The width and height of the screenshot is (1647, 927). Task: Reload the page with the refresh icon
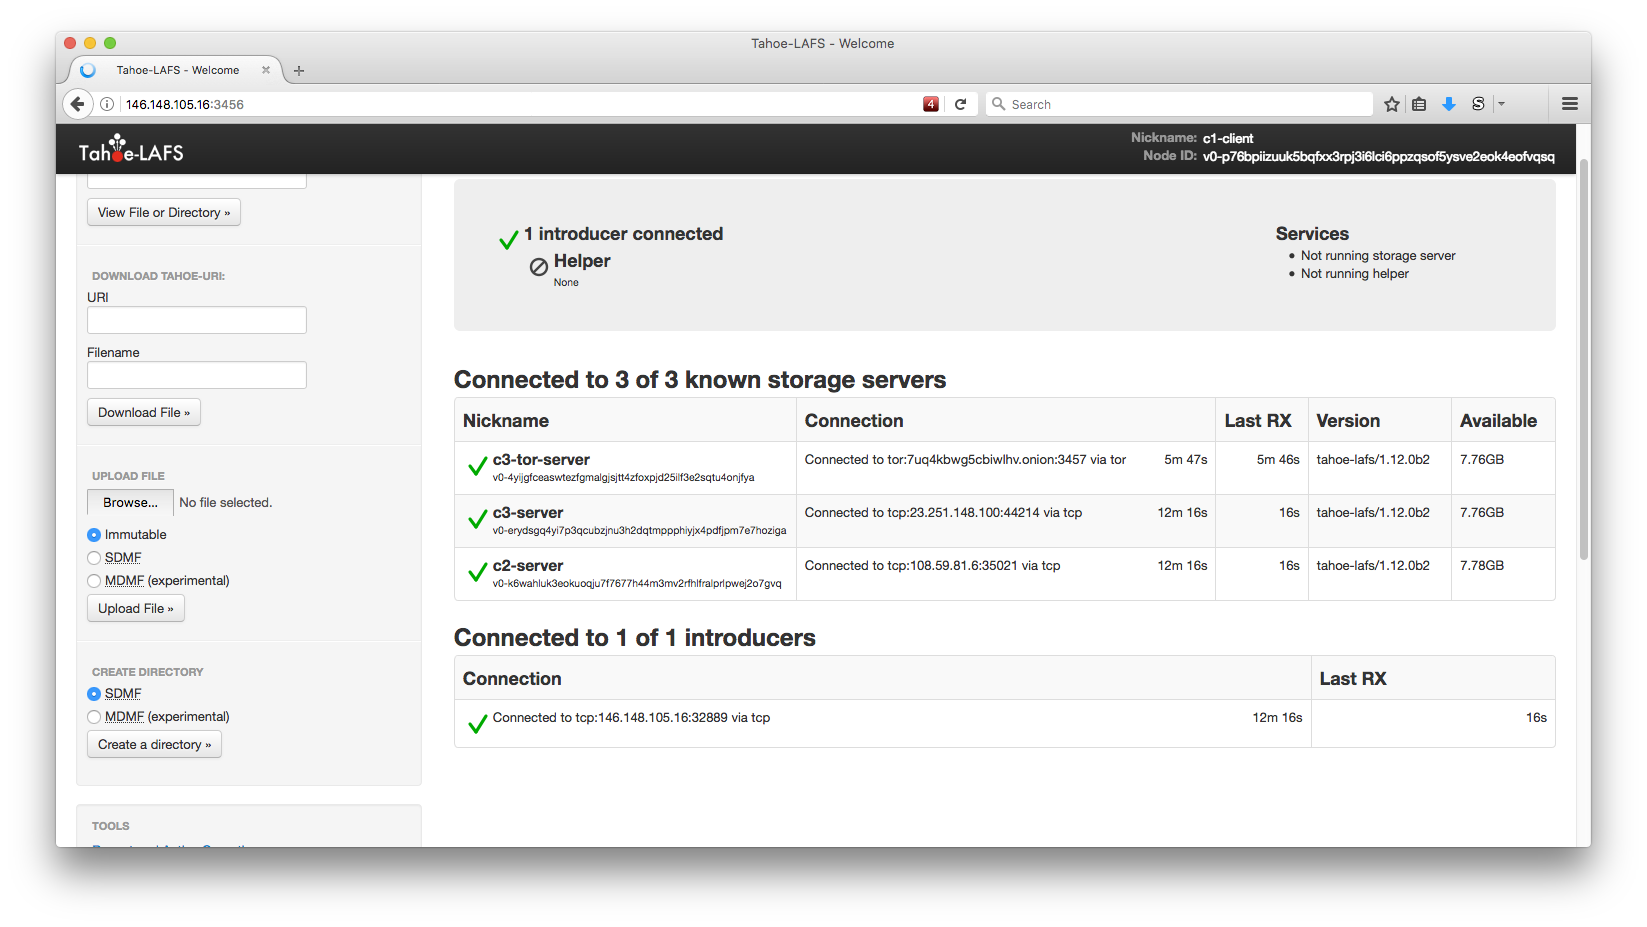(x=960, y=104)
